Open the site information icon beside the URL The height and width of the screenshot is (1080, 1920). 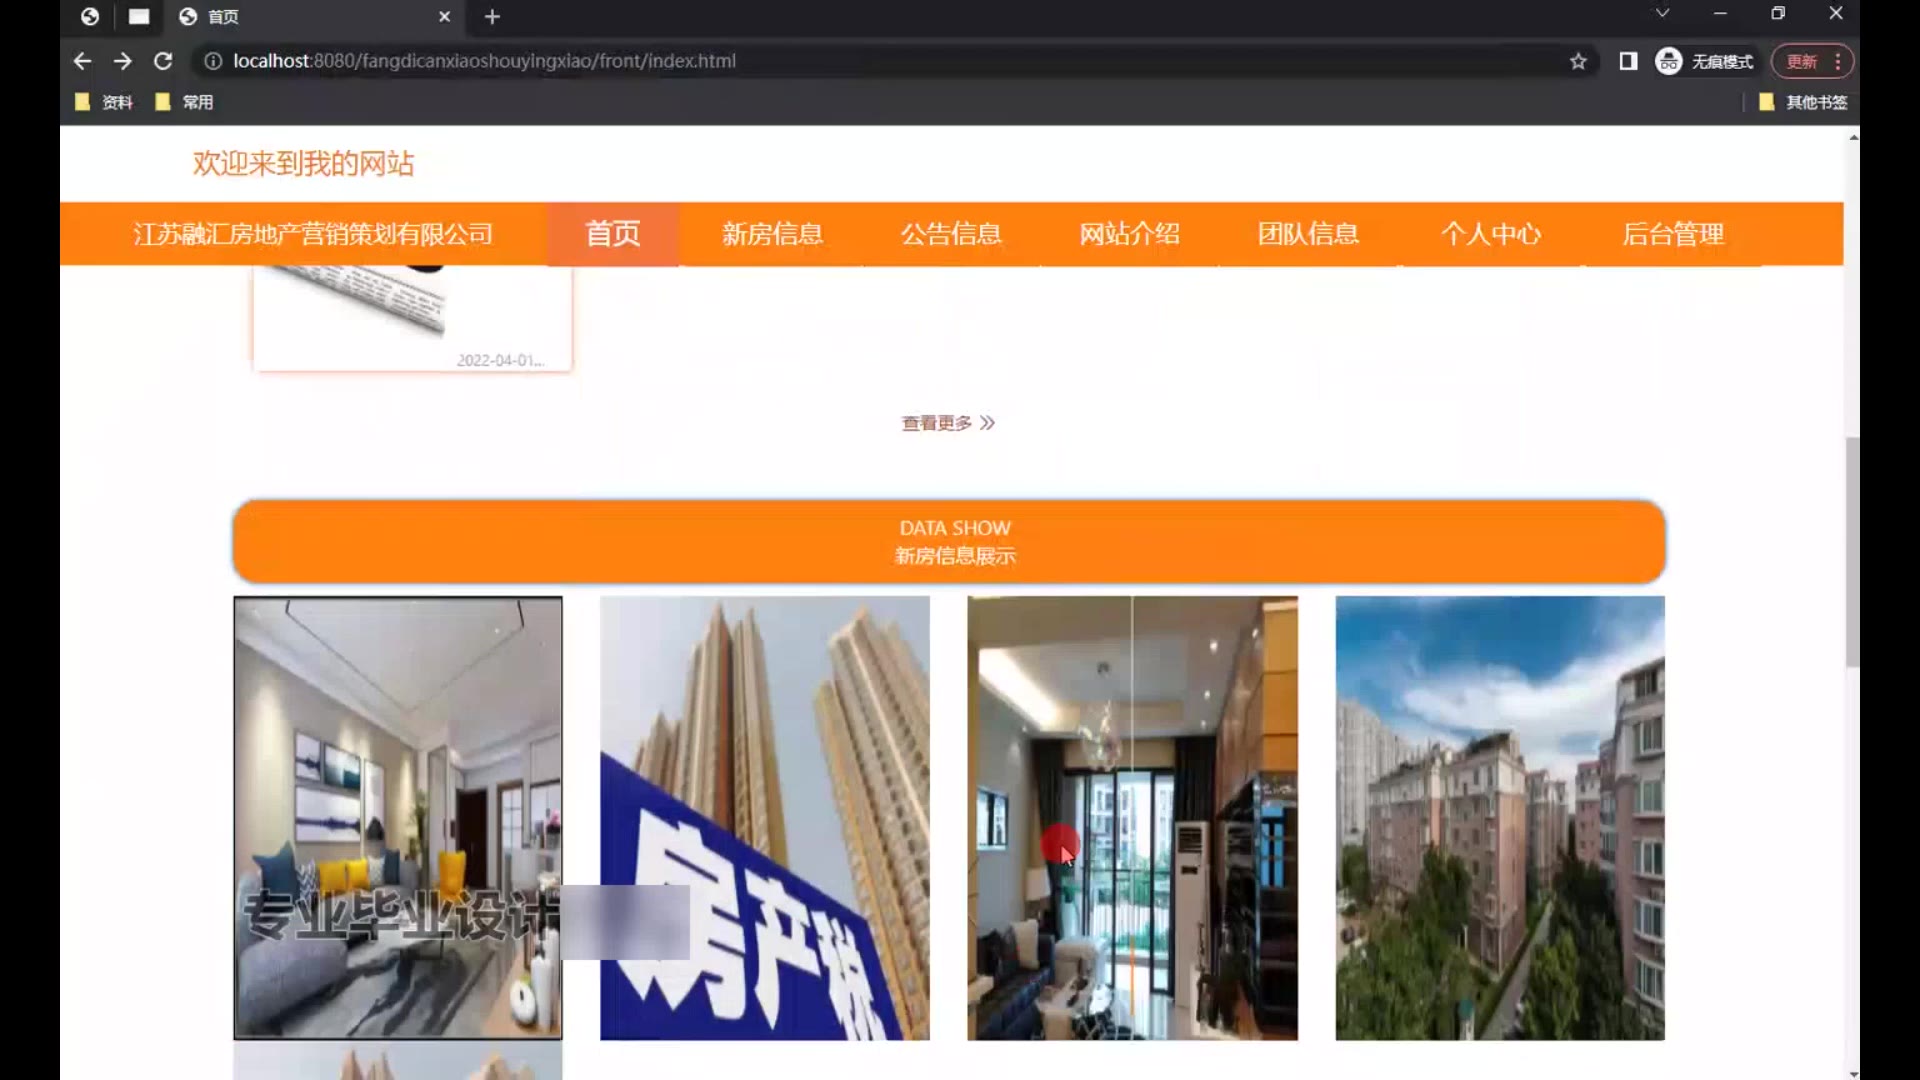click(212, 61)
